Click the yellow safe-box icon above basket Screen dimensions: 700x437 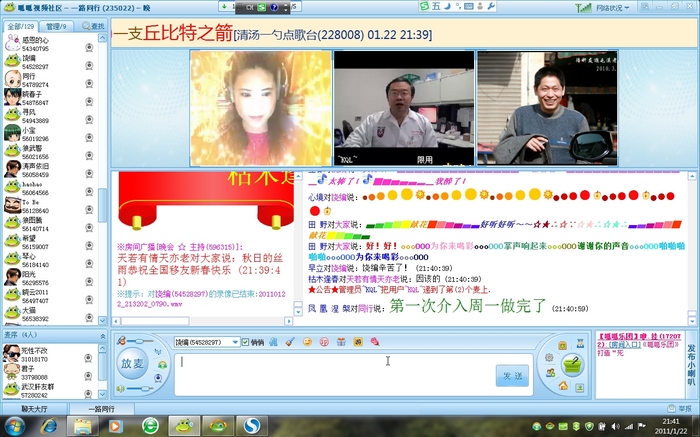562,345
